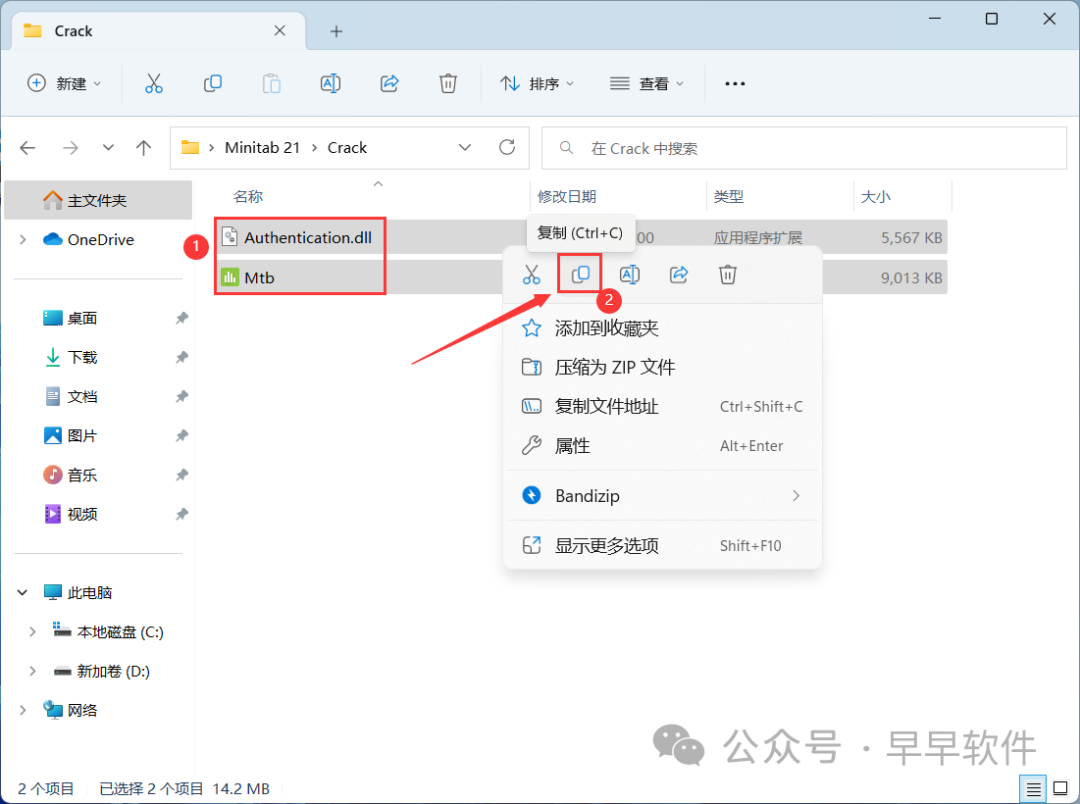Click the cut scissors icon in context menu
The image size is (1080, 804).
coord(531,274)
